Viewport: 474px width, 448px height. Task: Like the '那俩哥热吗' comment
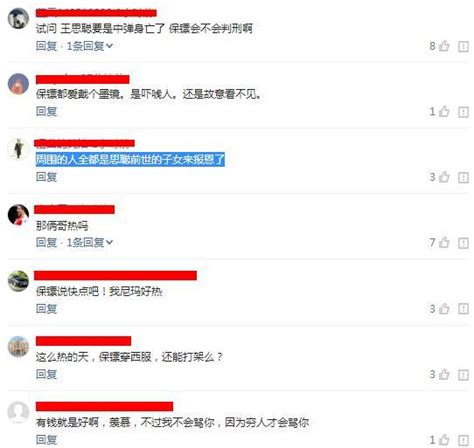pos(444,242)
